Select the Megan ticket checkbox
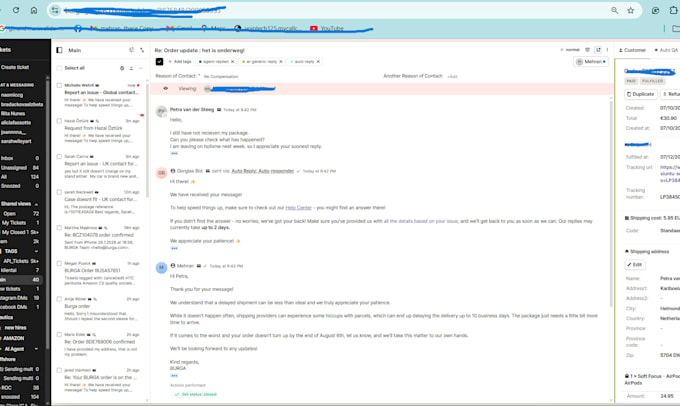The height and width of the screenshot is (406, 680). point(59,263)
